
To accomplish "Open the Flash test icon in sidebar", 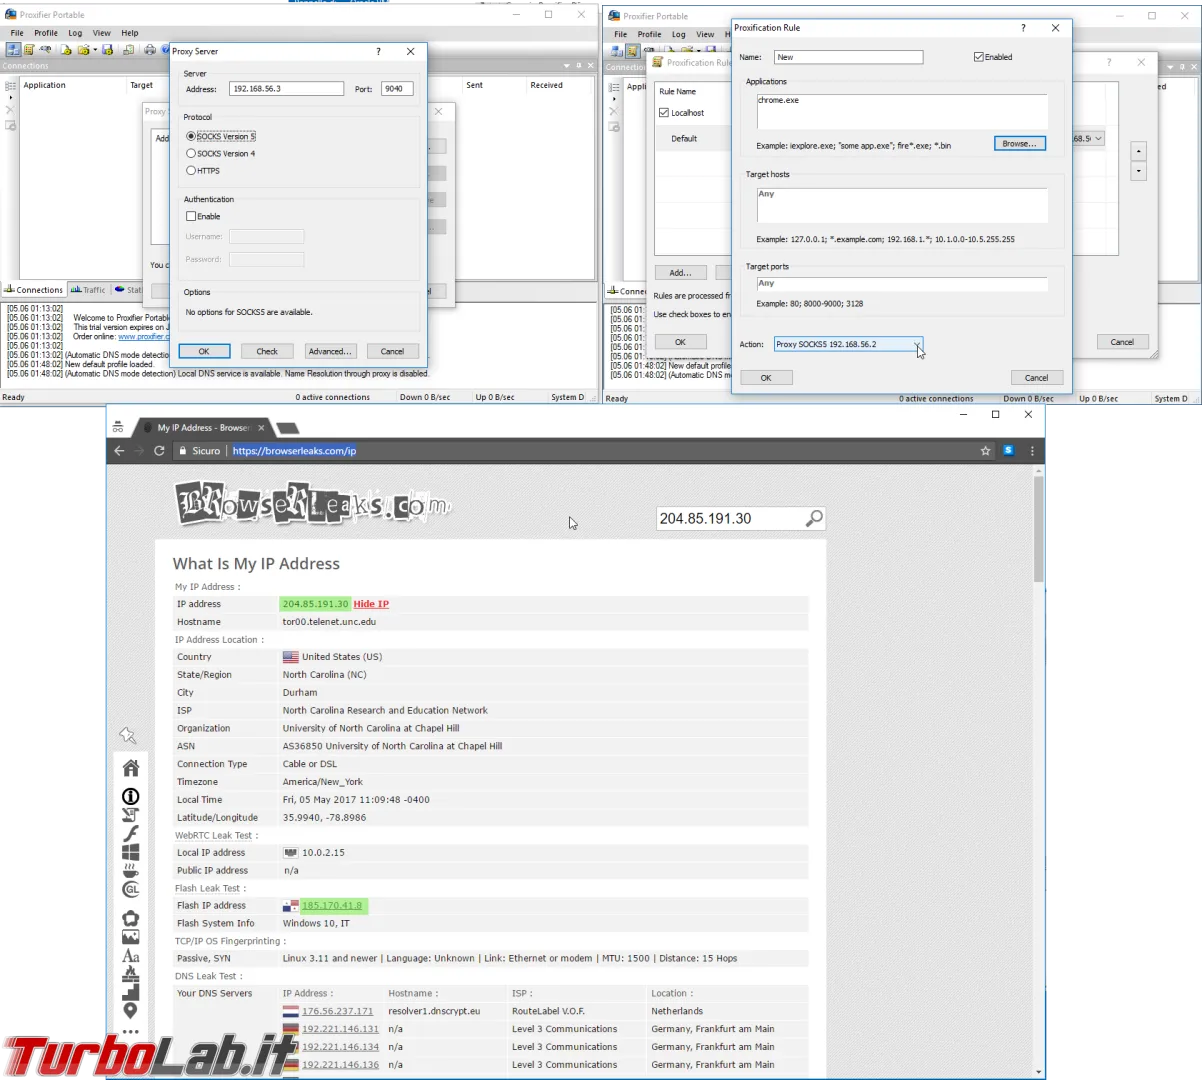I will [130, 833].
